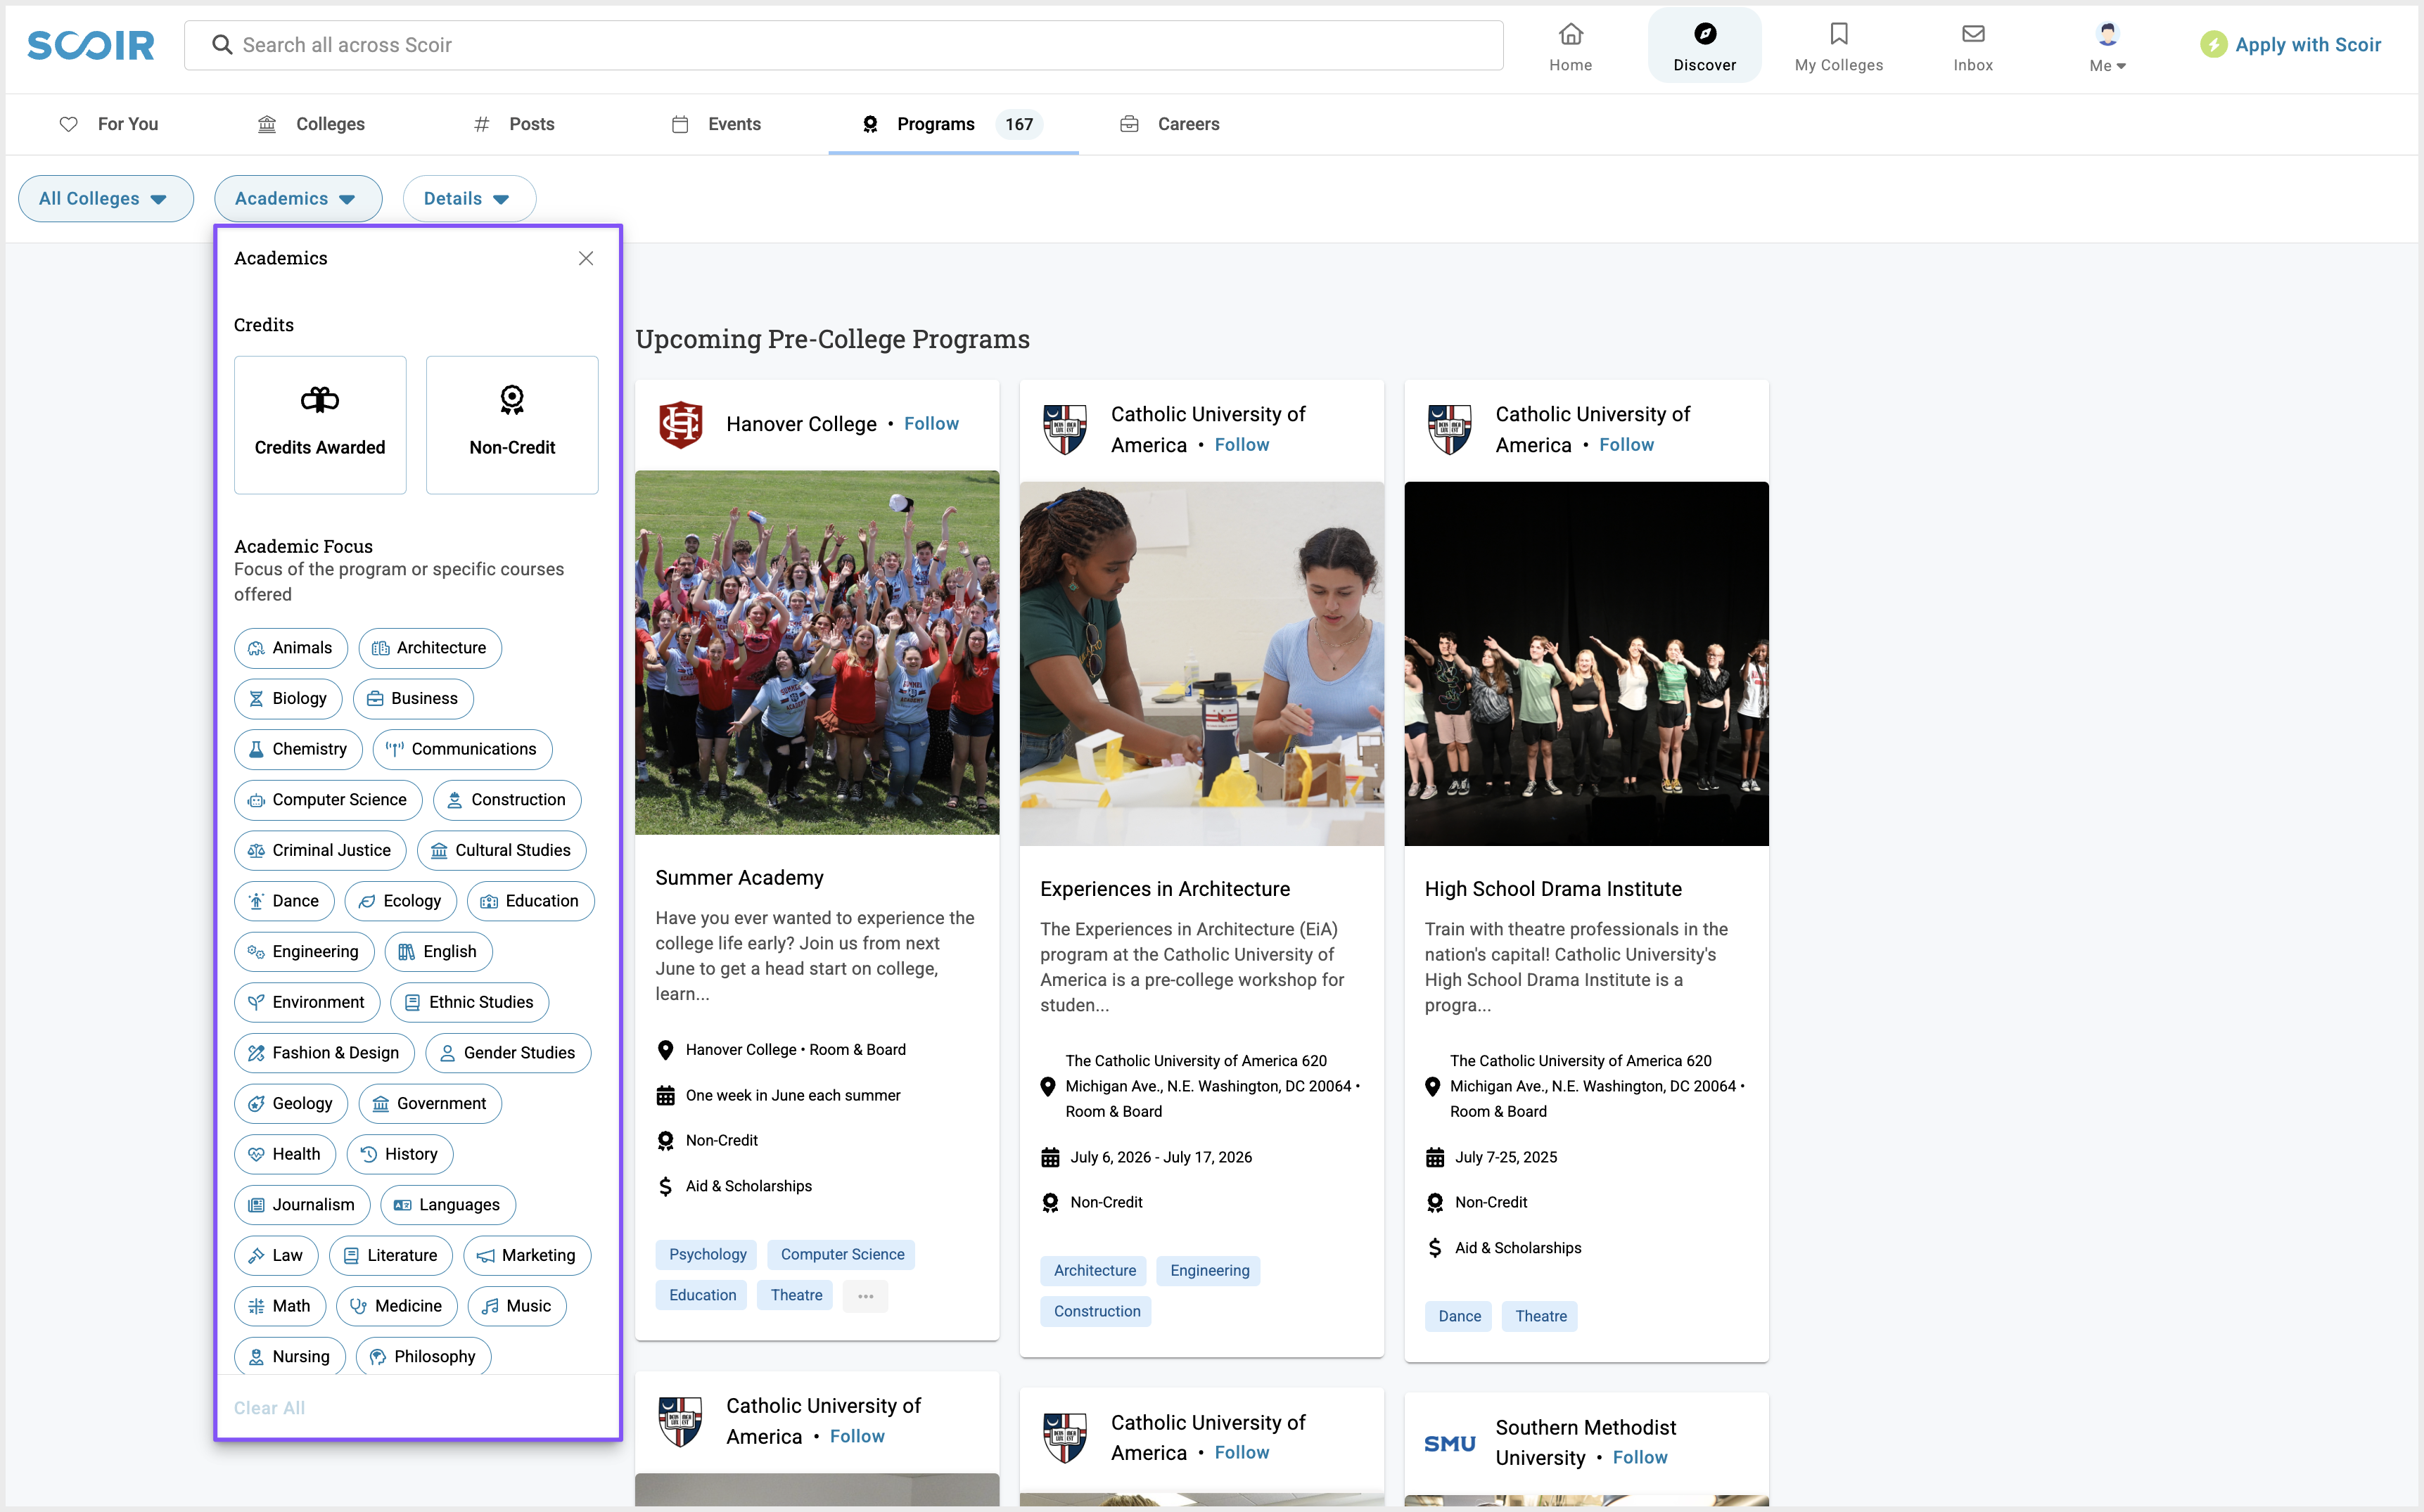Click the Scoir logo
Screen dimensions: 2424x1512
91,45
